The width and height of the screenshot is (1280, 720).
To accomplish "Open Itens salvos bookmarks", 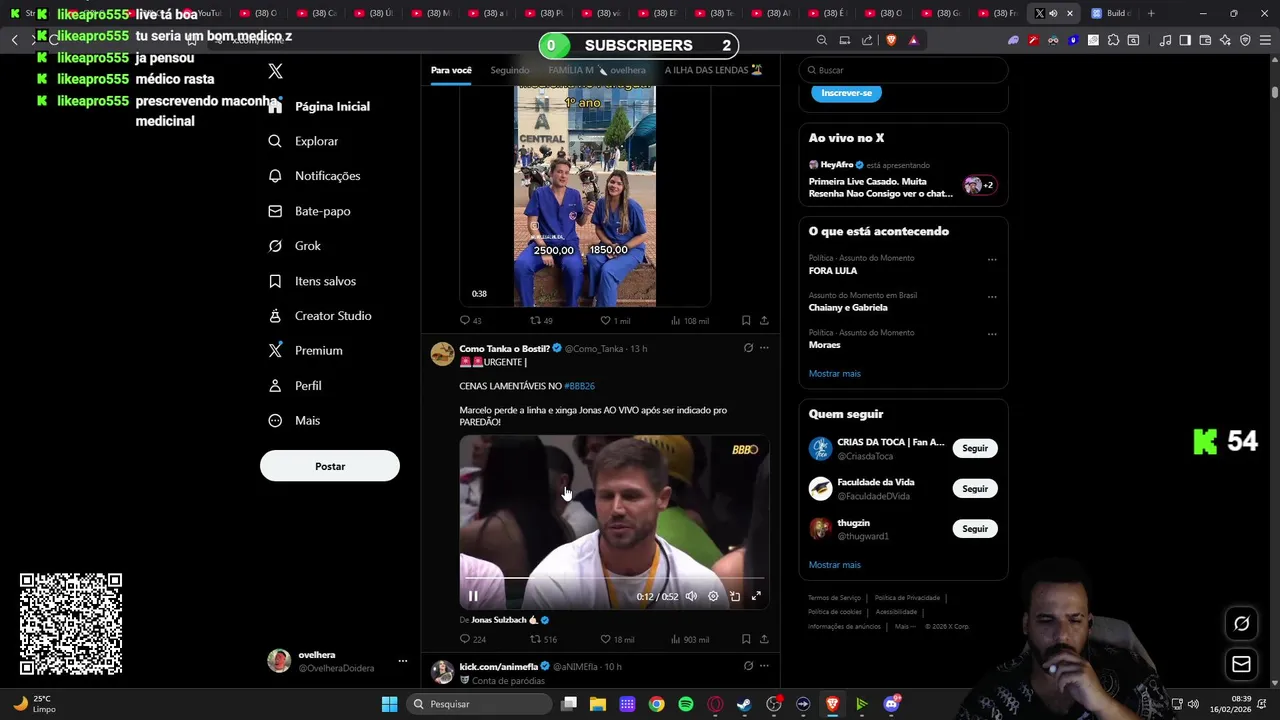I will 311,281.
